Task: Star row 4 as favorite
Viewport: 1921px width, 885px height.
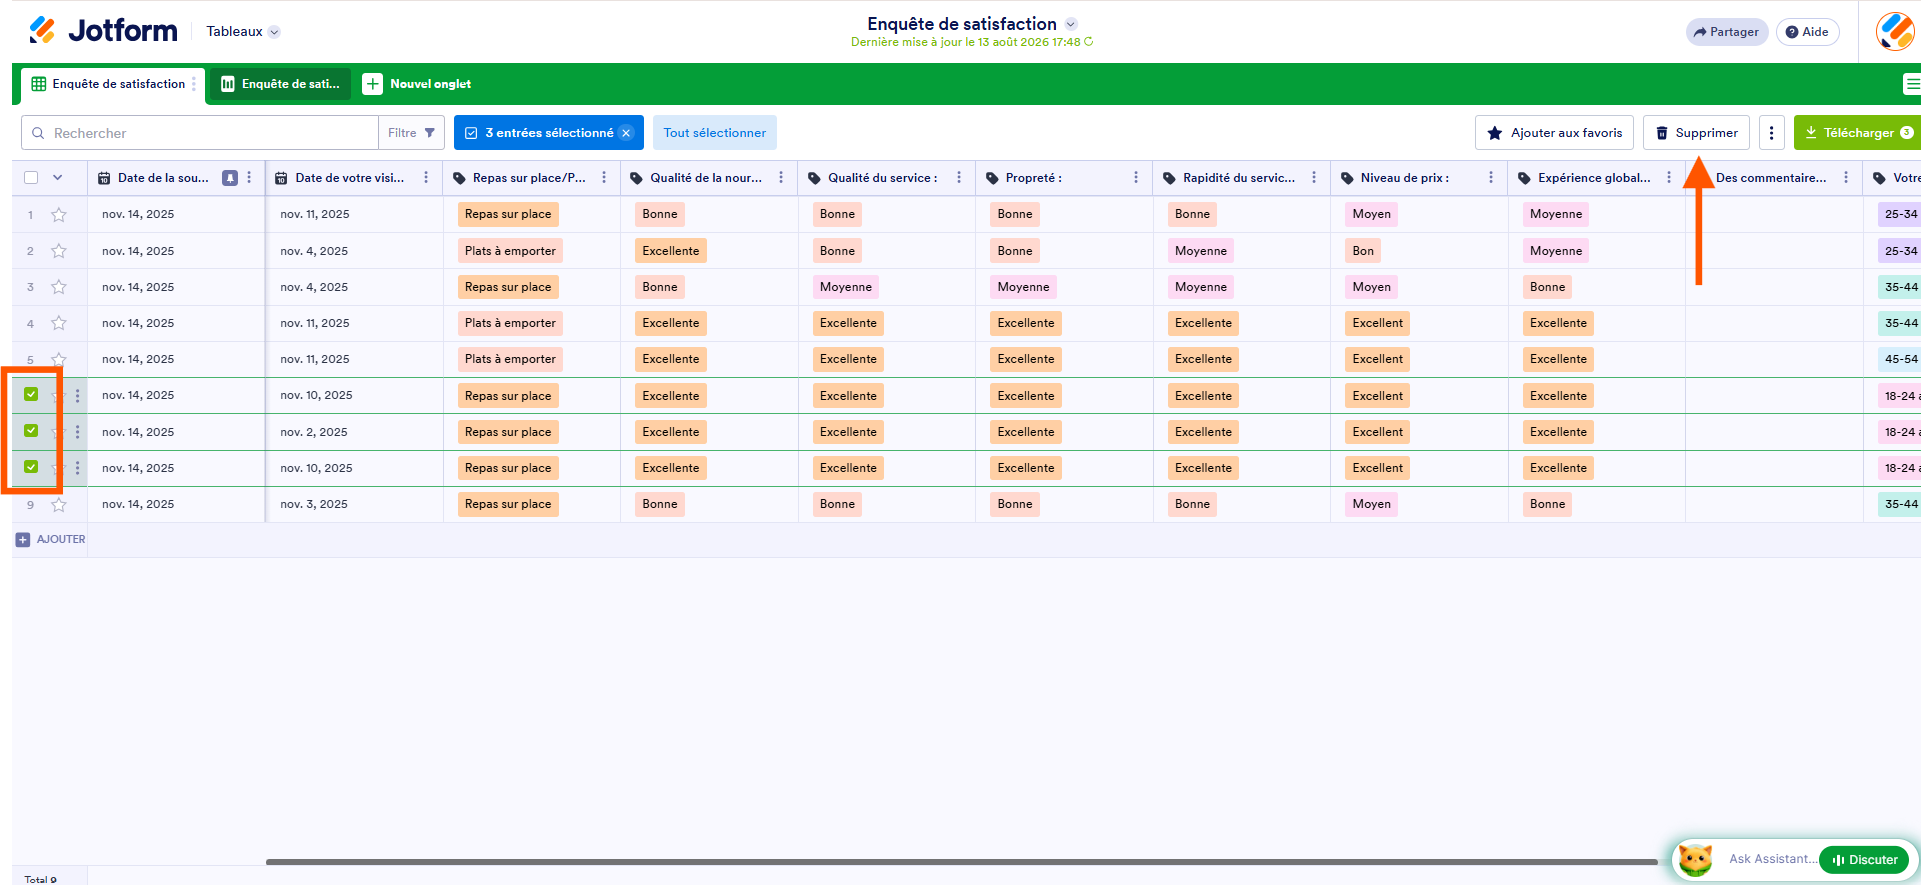Action: tap(59, 323)
